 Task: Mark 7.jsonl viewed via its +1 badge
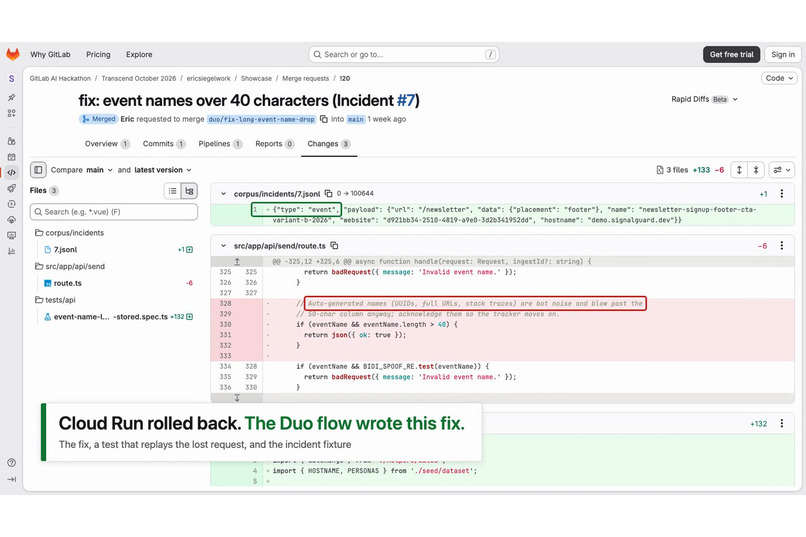click(186, 250)
